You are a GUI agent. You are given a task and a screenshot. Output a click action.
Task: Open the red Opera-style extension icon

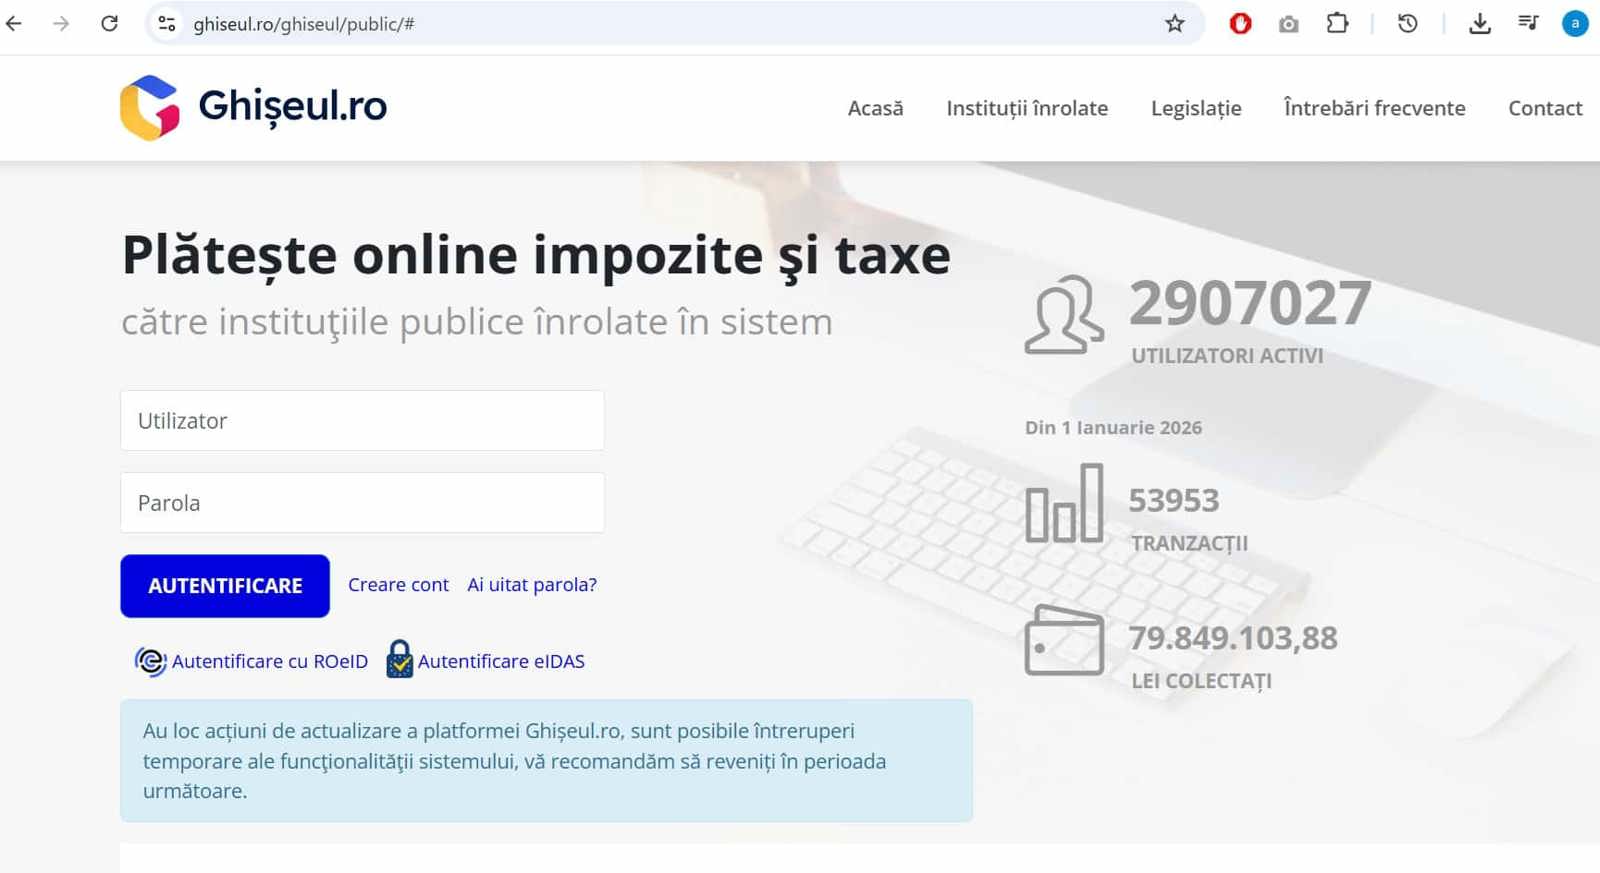tap(1240, 23)
